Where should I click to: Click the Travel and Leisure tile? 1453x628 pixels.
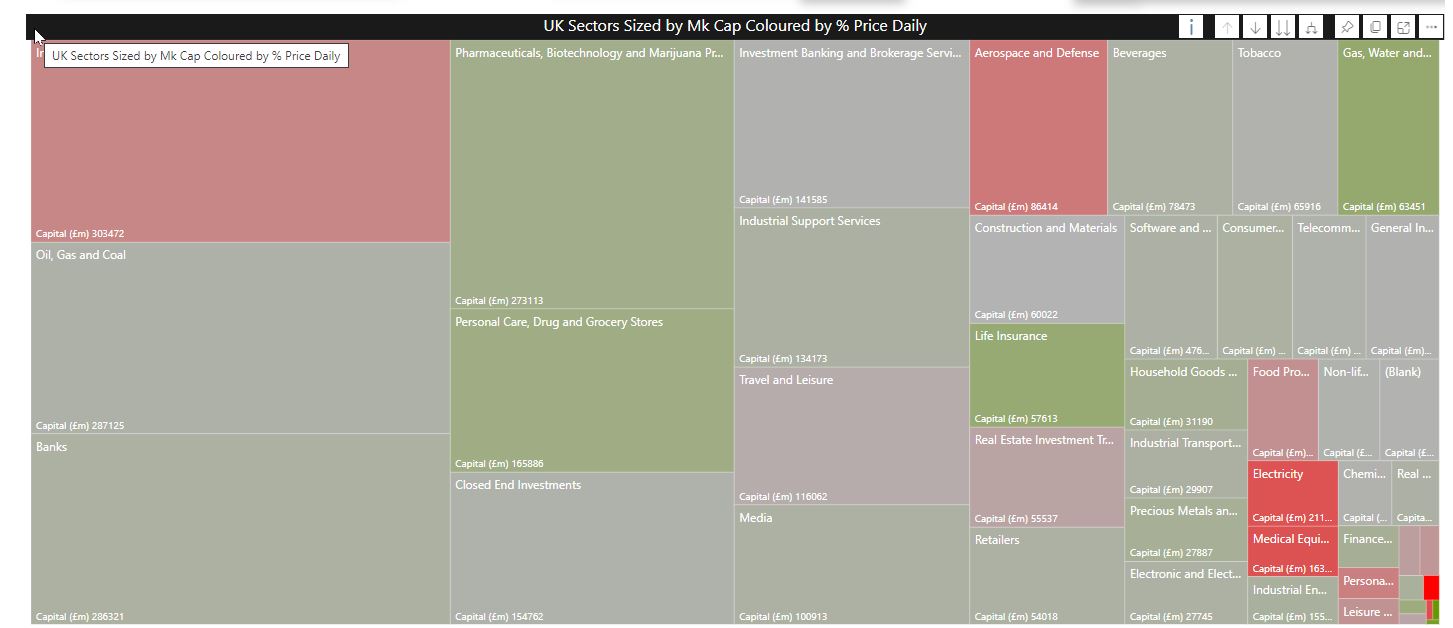[x=851, y=437]
